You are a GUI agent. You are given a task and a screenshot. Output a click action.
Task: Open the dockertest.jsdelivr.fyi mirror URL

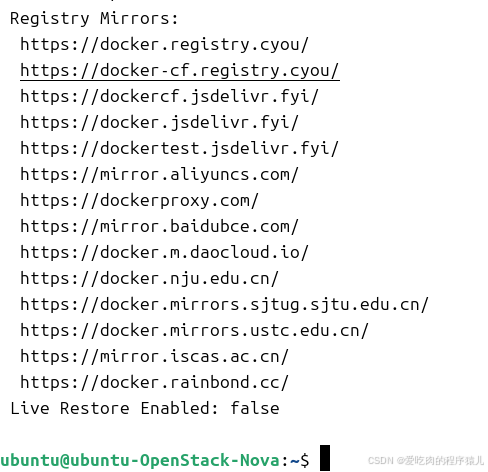tap(179, 149)
